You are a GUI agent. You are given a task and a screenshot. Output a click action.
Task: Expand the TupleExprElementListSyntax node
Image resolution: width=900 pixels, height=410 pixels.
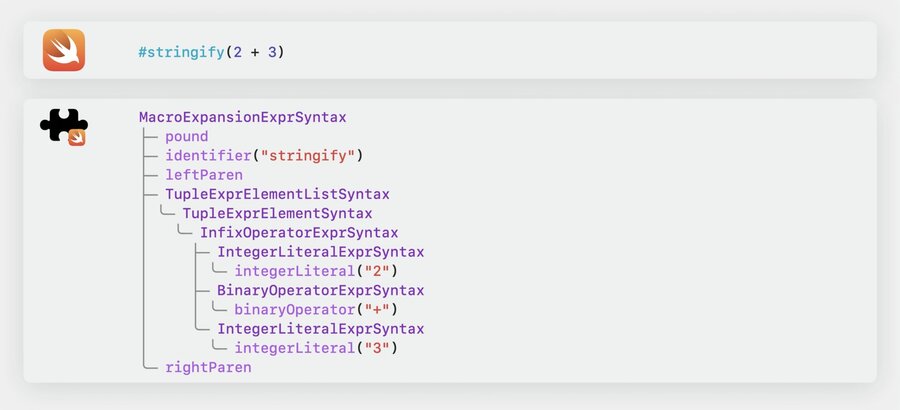point(278,194)
